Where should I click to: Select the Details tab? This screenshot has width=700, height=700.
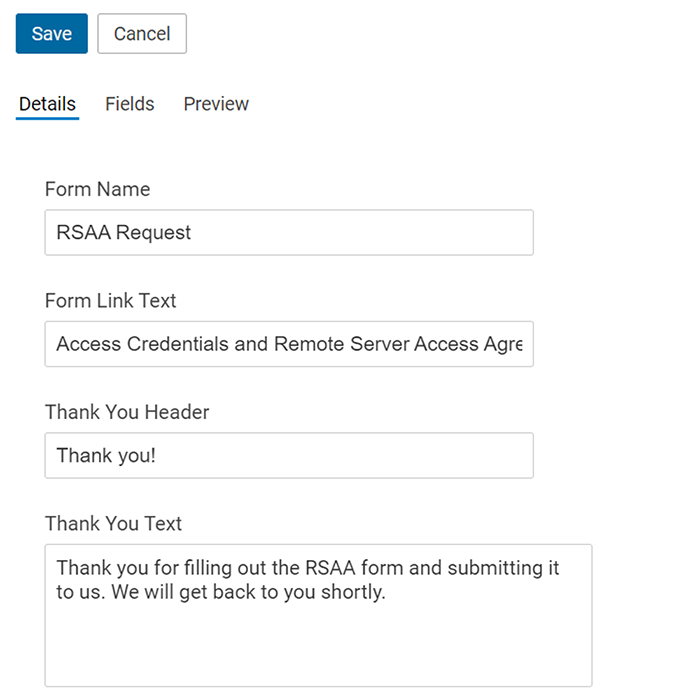pyautogui.click(x=47, y=104)
